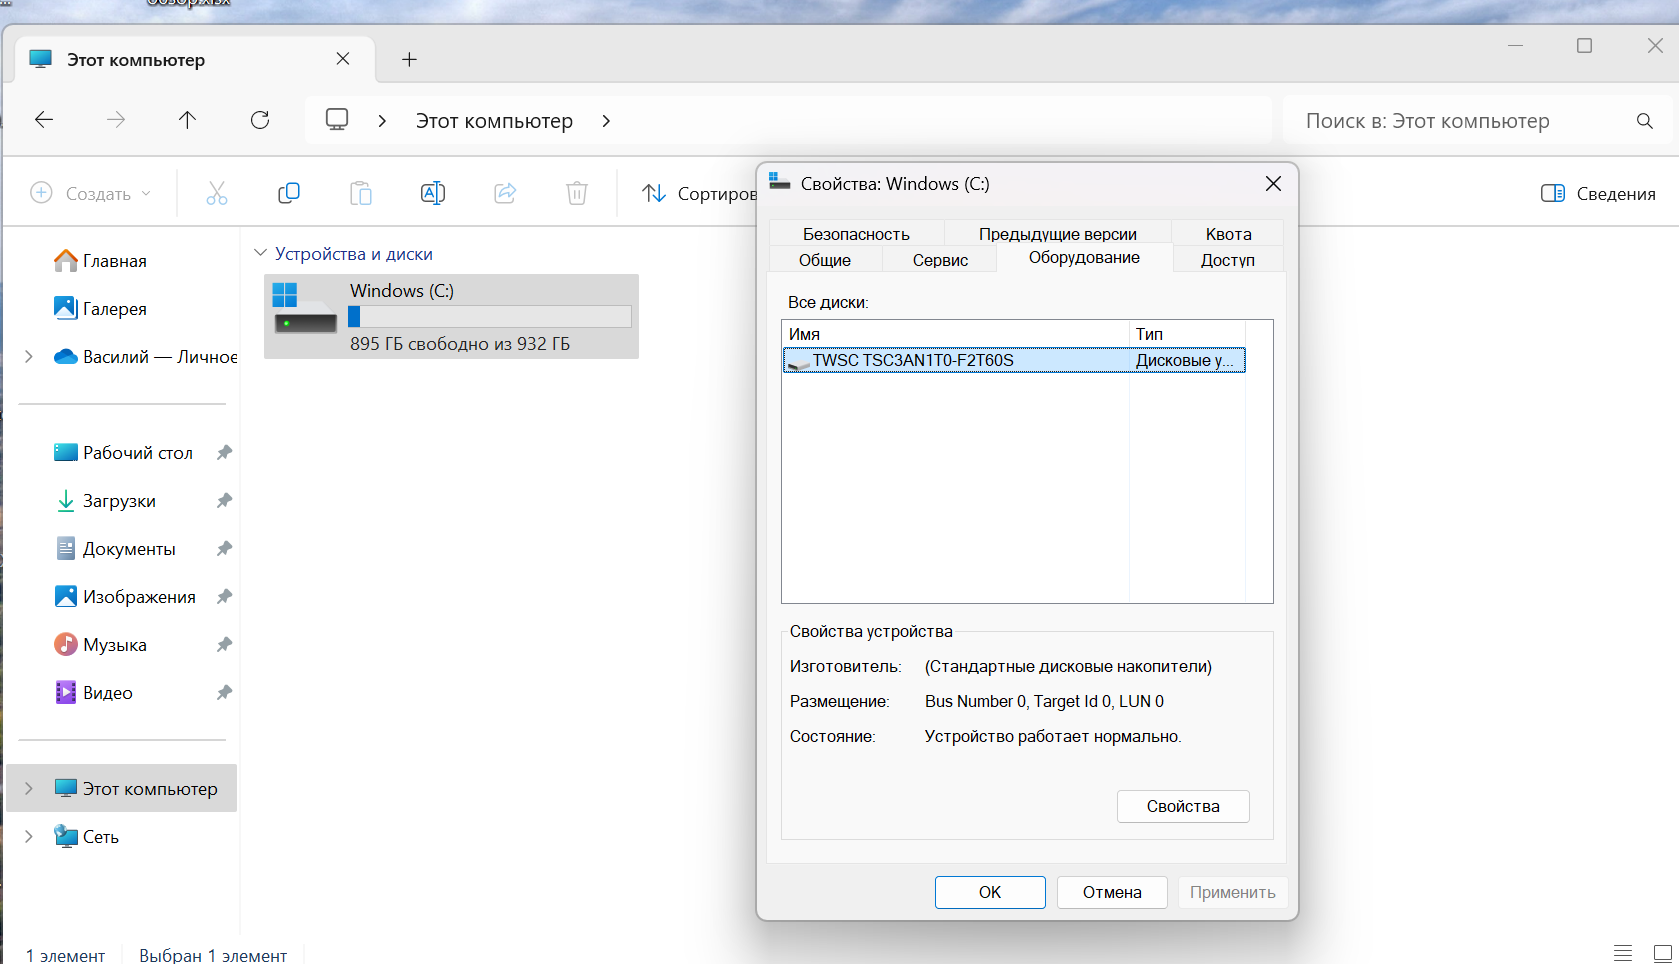Viewport: 1679px width, 964px height.
Task: Expand the Этот компьютер tree node
Action: pyautogui.click(x=29, y=788)
